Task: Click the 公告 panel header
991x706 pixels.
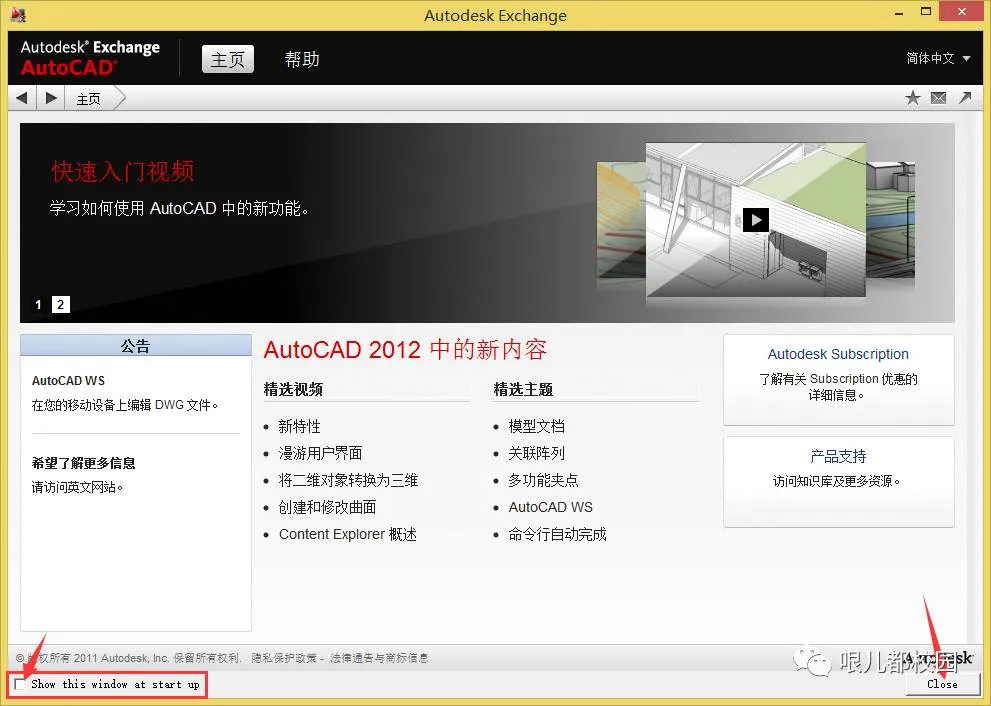Action: [x=136, y=346]
